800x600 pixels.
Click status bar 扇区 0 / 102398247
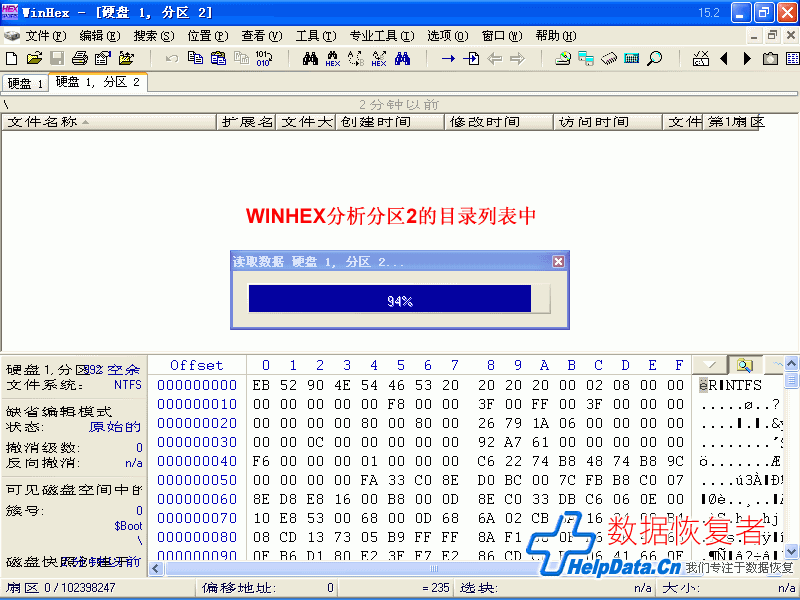point(61,588)
